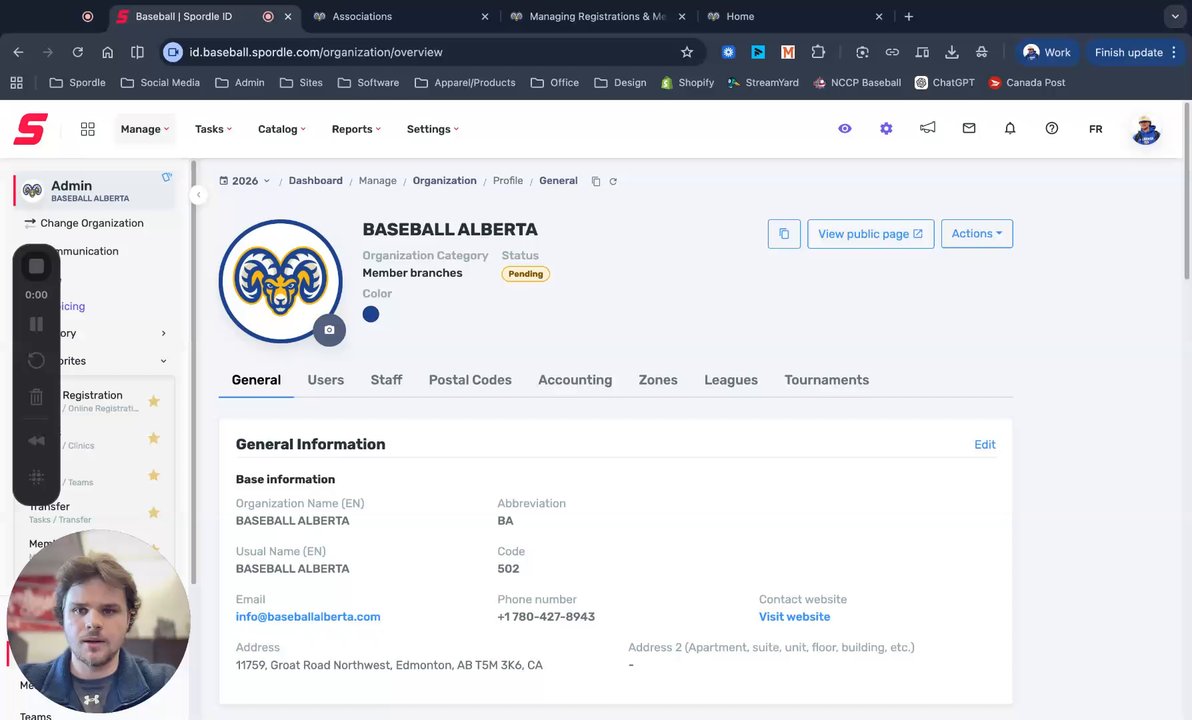Toggle the eye view icon in header

845,128
